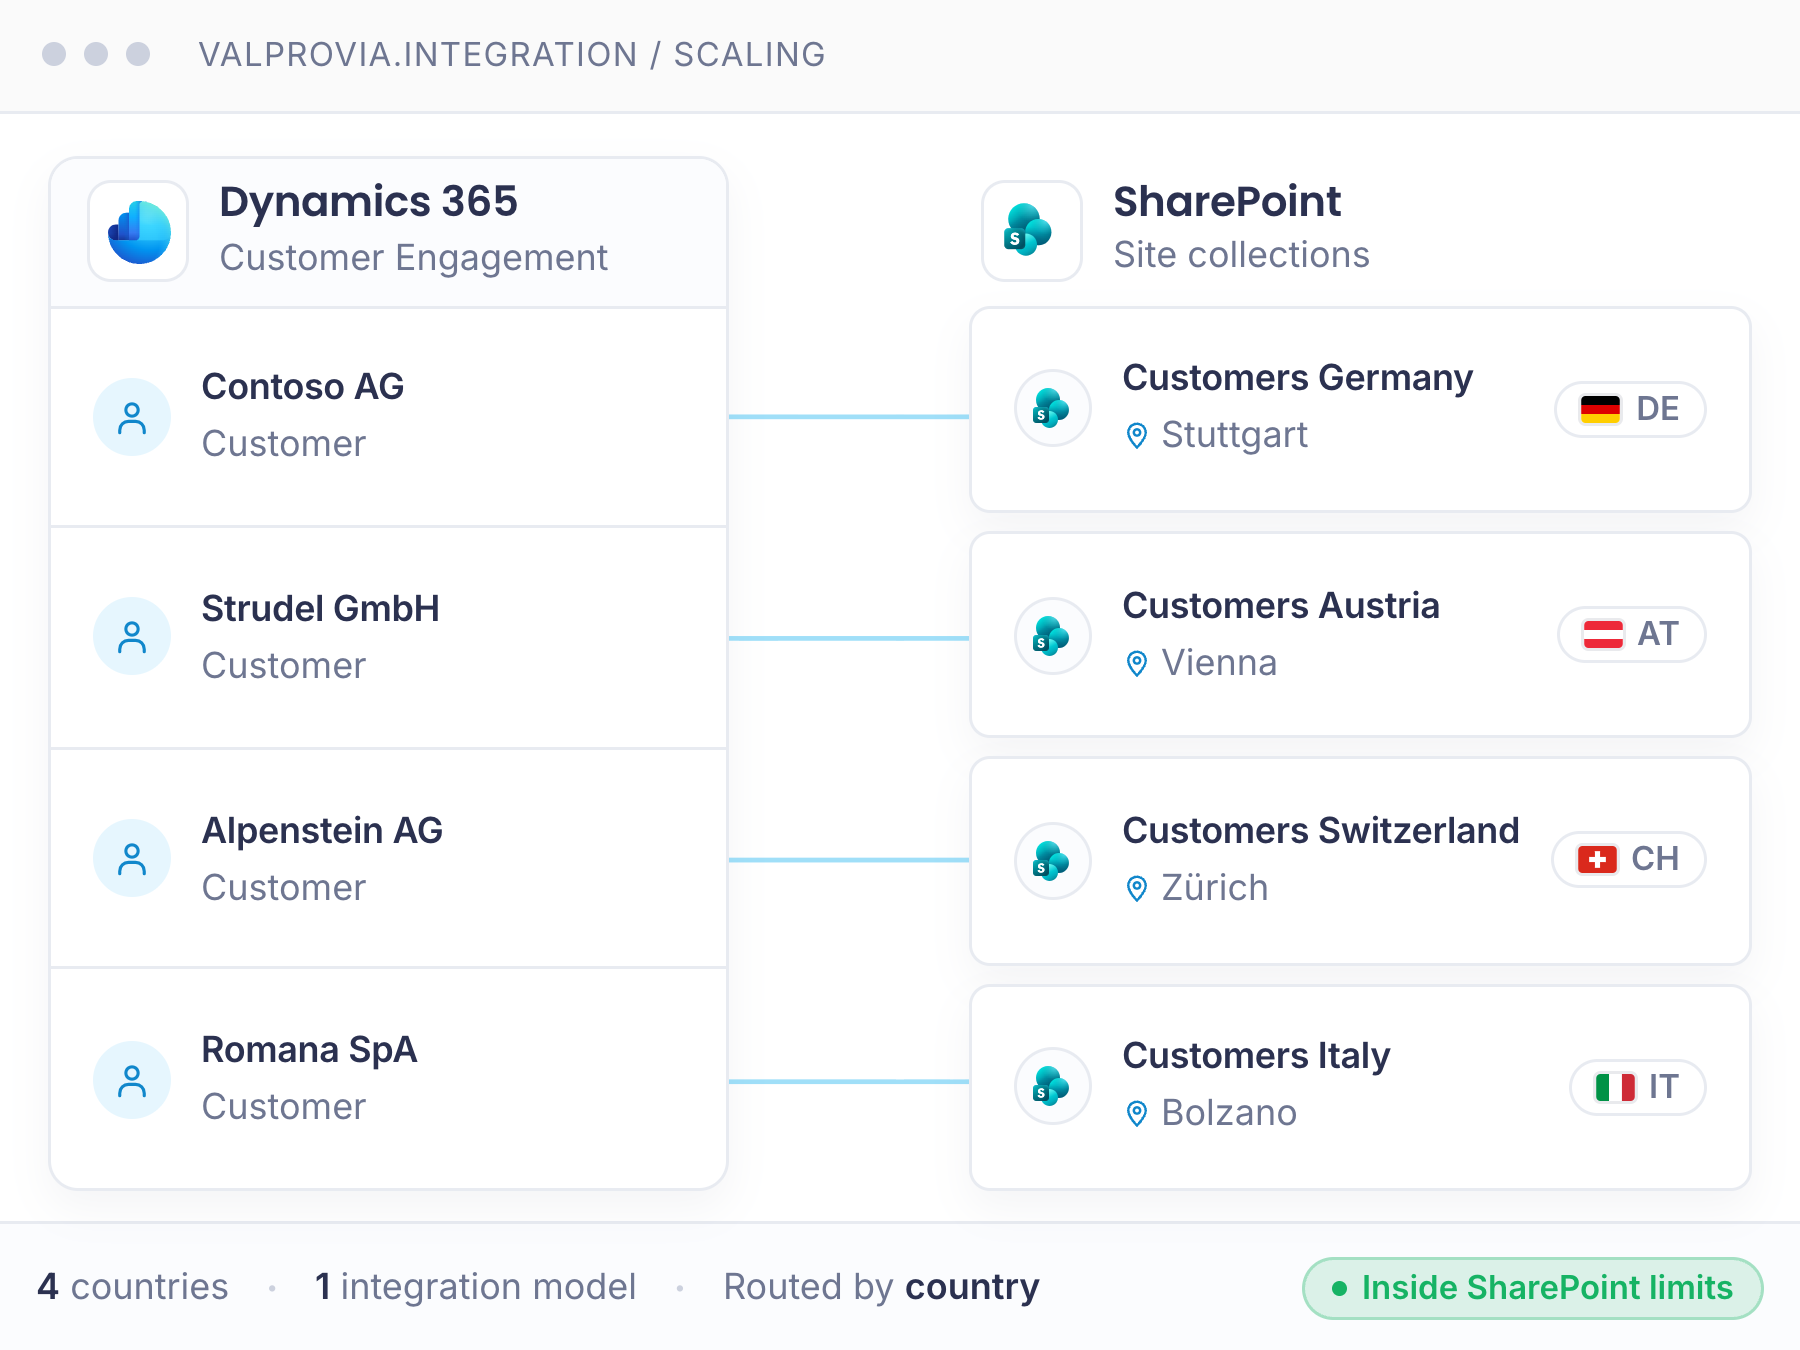The width and height of the screenshot is (1800, 1350).
Task: Click the green status dot in the limits badge
Action: point(1340,1288)
